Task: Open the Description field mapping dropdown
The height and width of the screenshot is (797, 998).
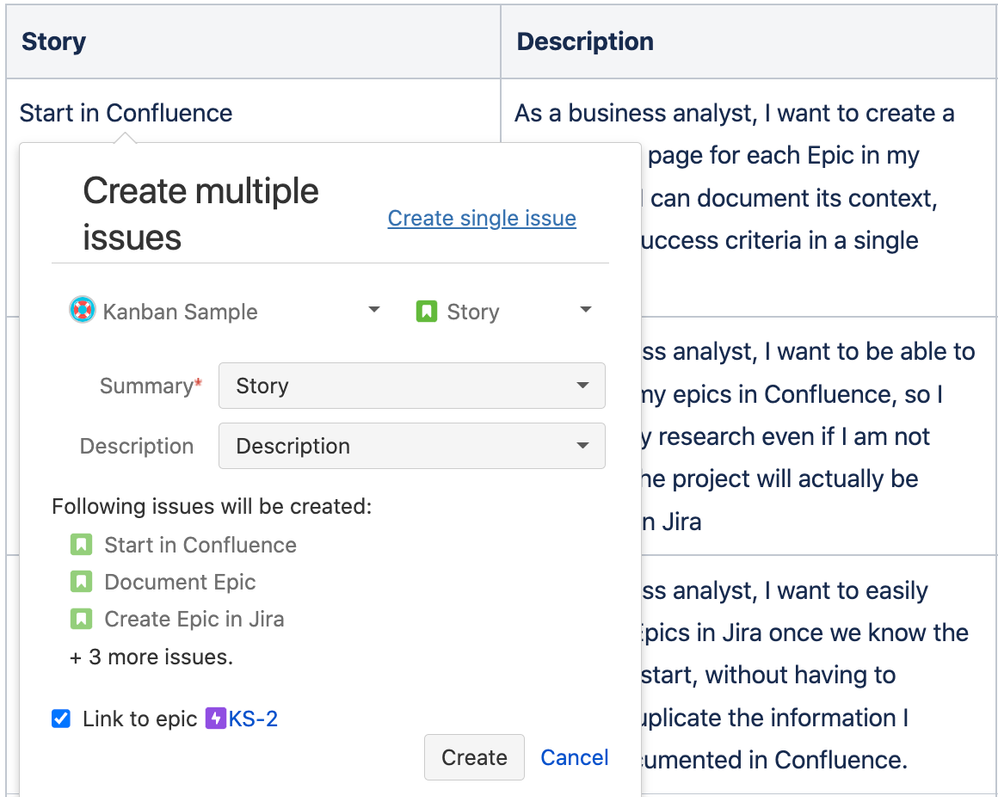Action: tap(412, 446)
